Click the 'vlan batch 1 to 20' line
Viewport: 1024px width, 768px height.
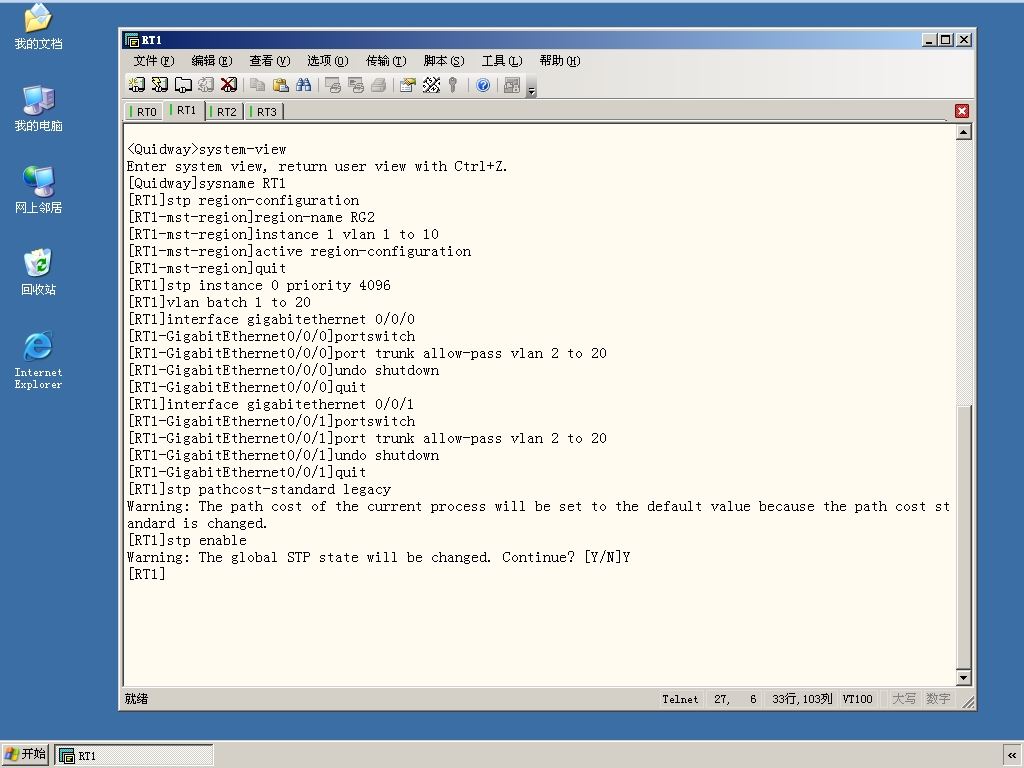click(219, 302)
